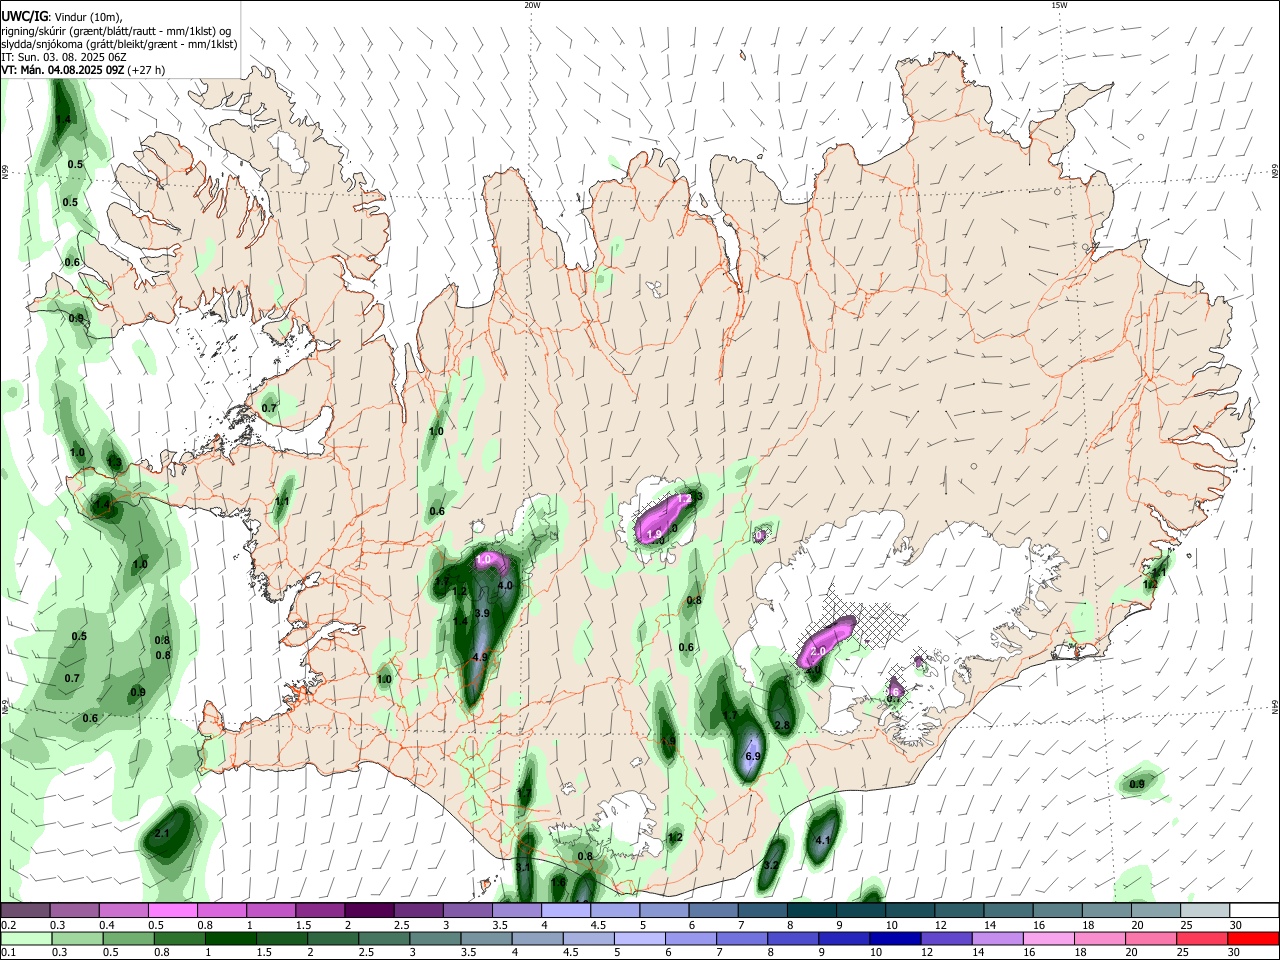Click the darkest green 1–1.5 rain swatch

pyautogui.click(x=231, y=938)
